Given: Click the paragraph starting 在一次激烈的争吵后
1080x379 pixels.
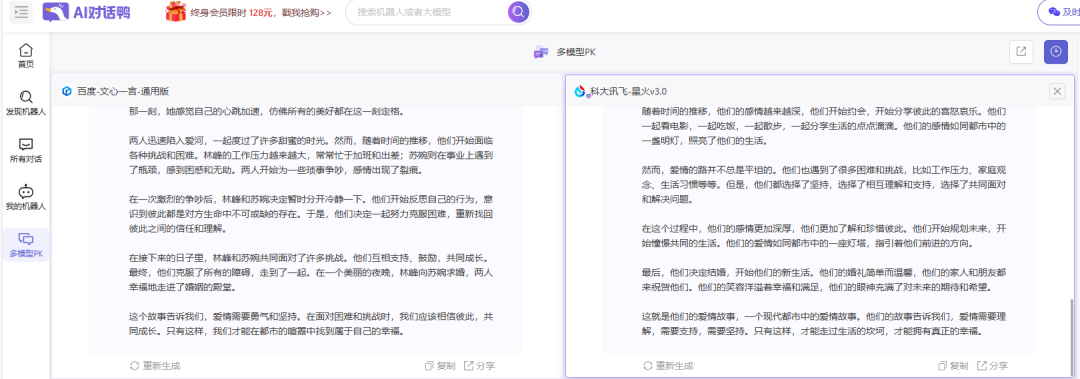Looking at the screenshot, I should pyautogui.click(x=311, y=213).
